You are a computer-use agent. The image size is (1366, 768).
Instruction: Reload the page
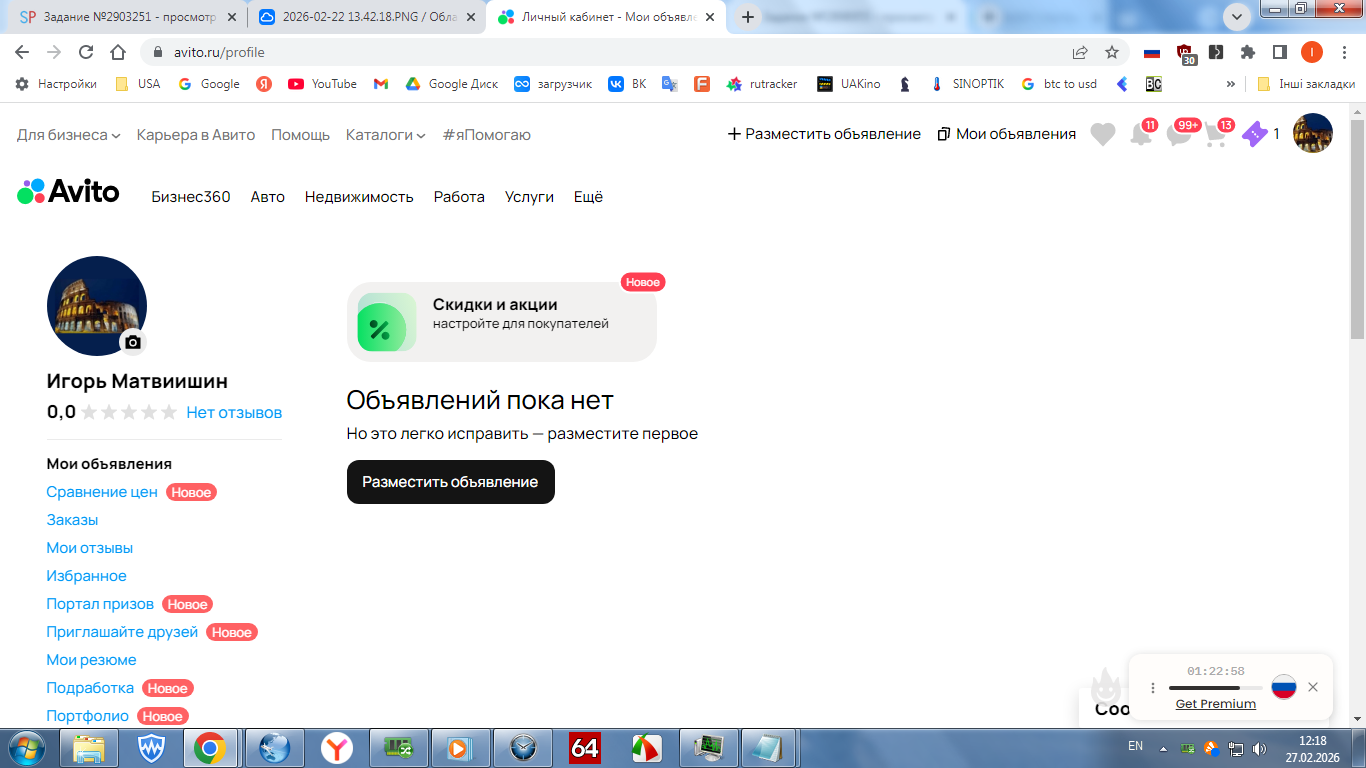pyautogui.click(x=86, y=52)
